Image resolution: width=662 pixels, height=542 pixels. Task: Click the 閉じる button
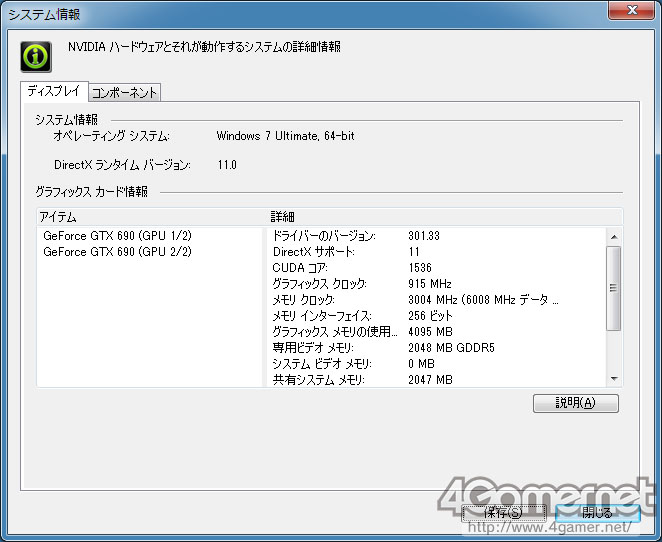(597, 513)
